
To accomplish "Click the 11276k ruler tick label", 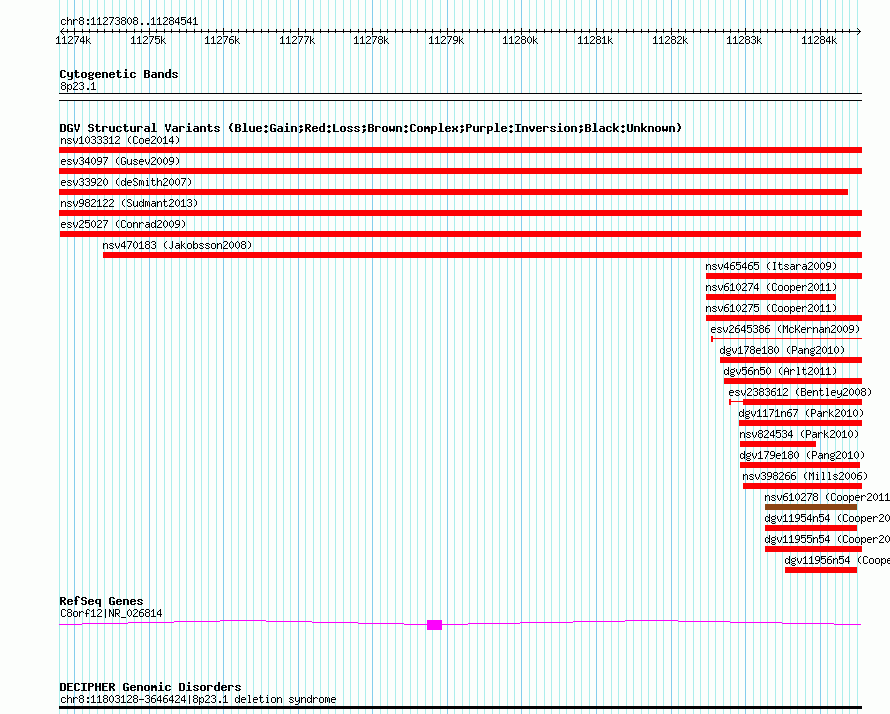I will click(222, 40).
